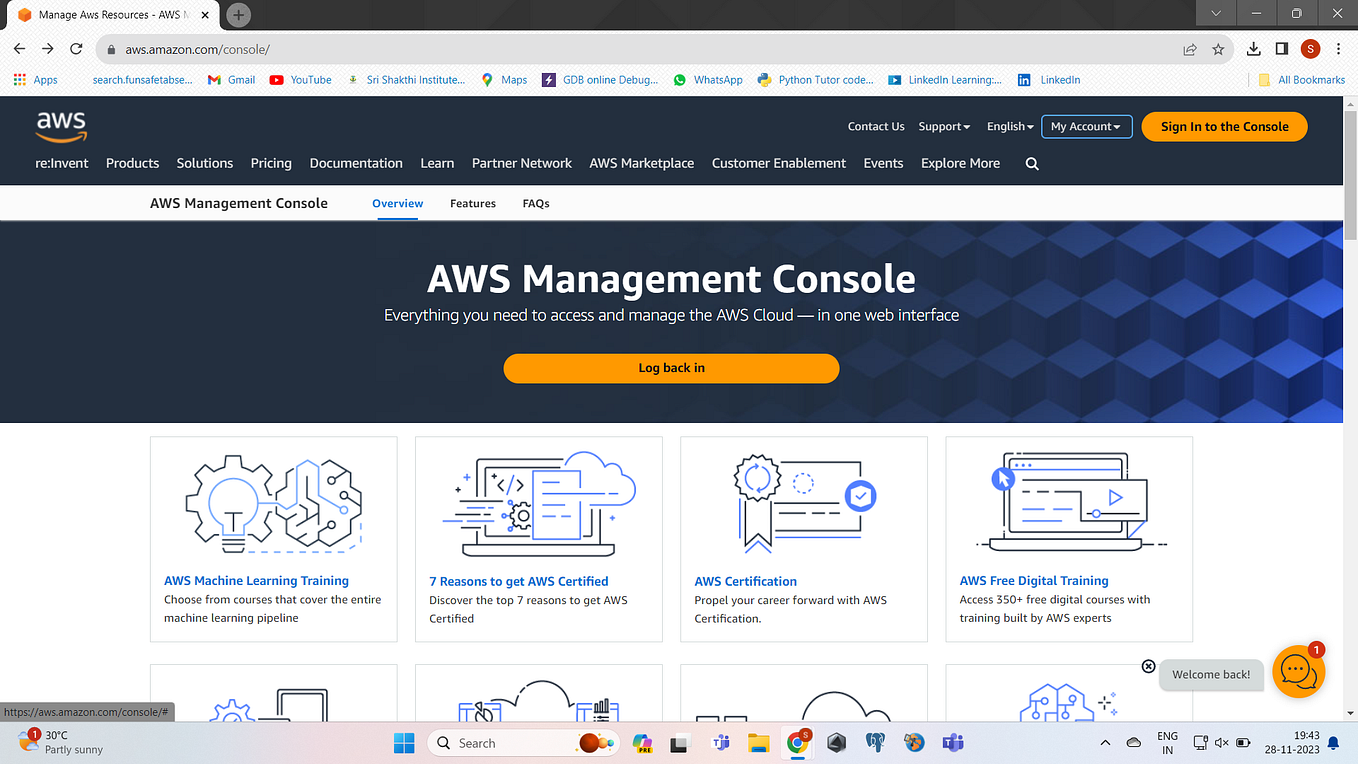Open the chat support bubble
The image size is (1358, 764).
(x=1298, y=672)
